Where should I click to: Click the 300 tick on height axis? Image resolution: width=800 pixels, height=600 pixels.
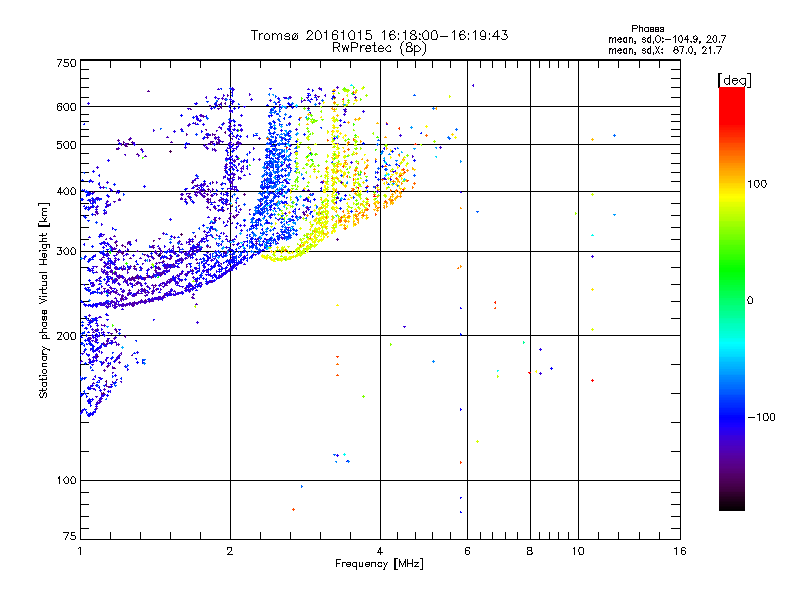67,252
